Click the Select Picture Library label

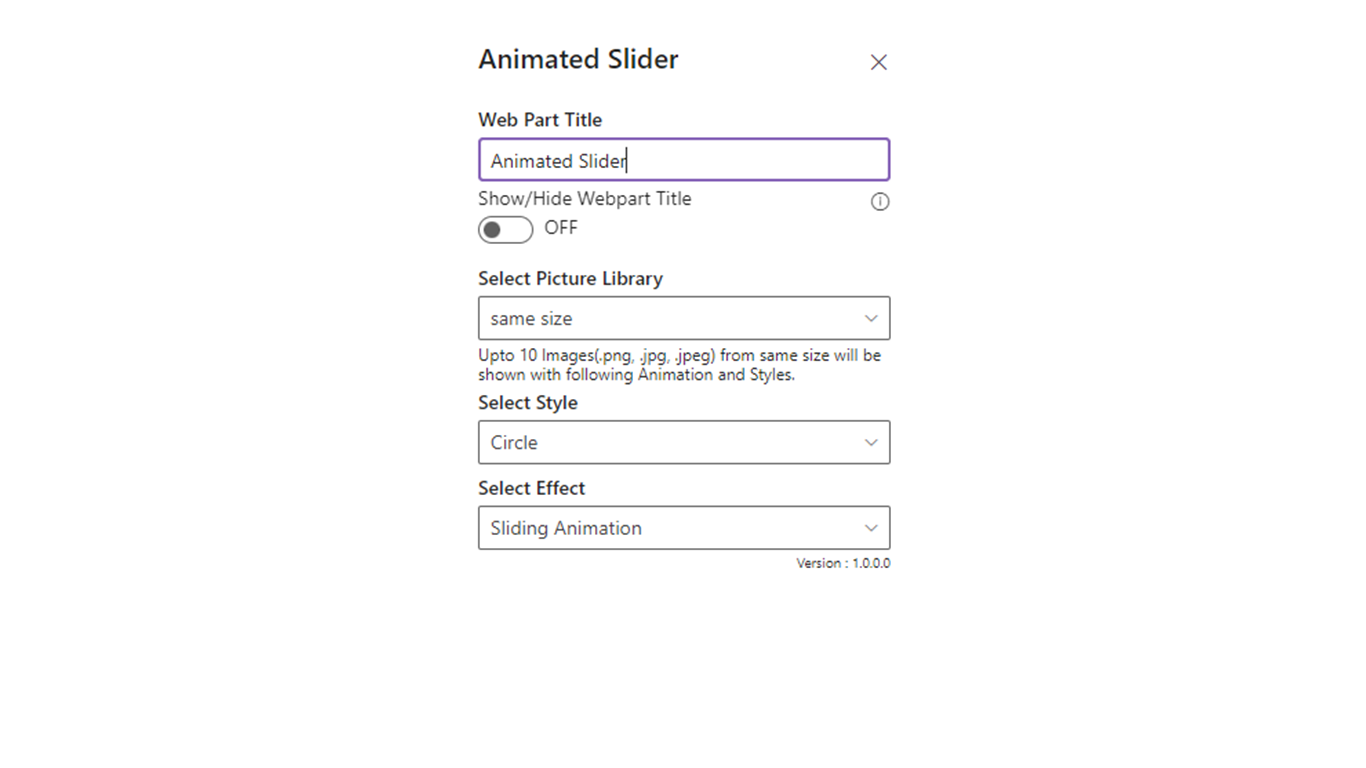coord(570,279)
